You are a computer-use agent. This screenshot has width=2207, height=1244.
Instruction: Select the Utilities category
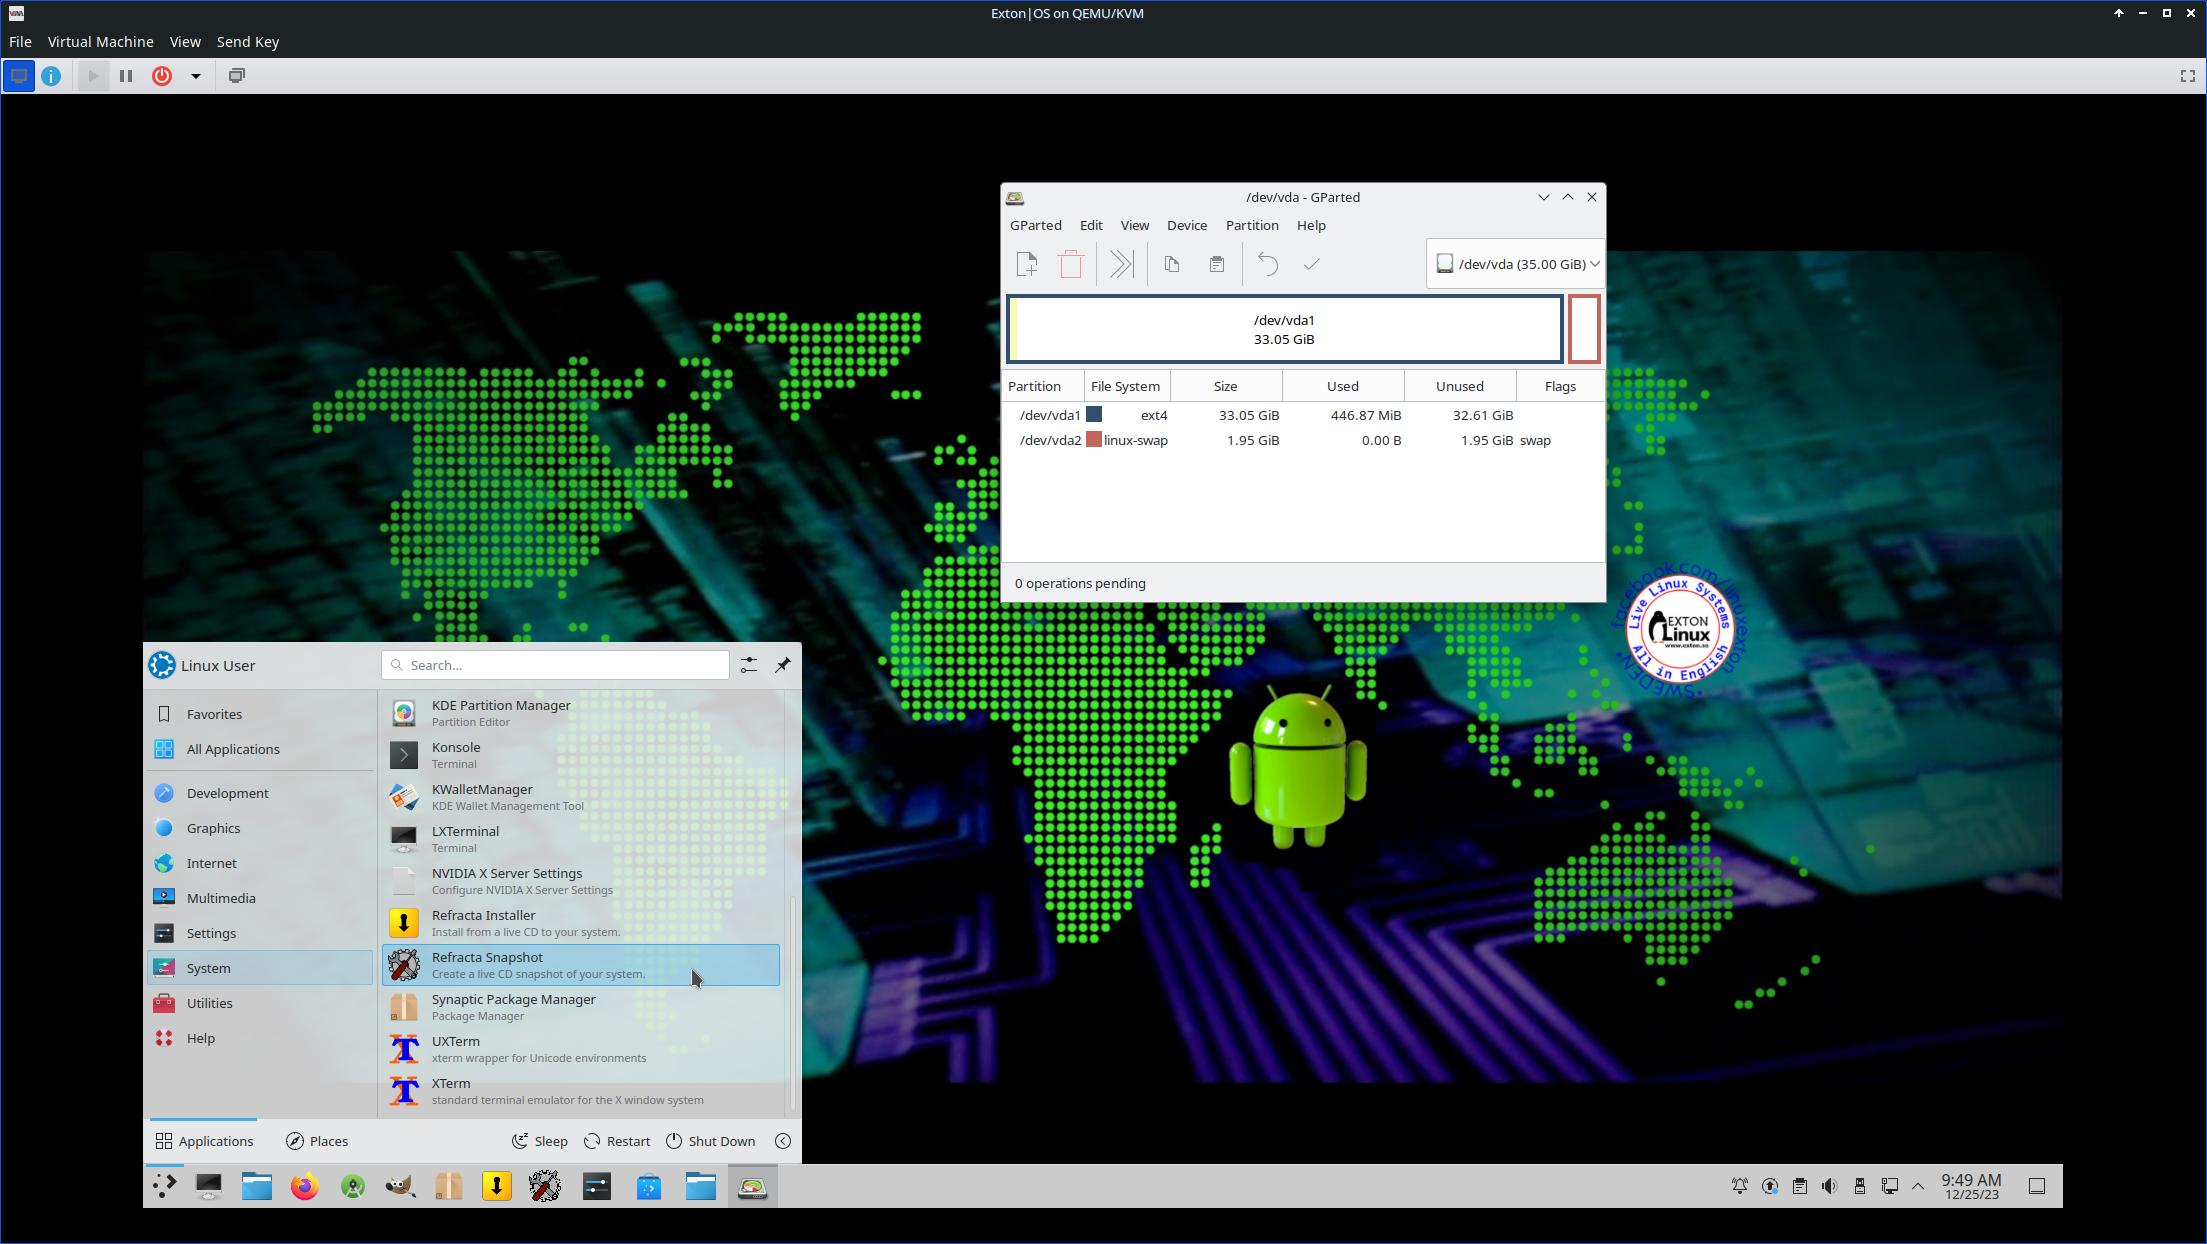[x=260, y=1003]
